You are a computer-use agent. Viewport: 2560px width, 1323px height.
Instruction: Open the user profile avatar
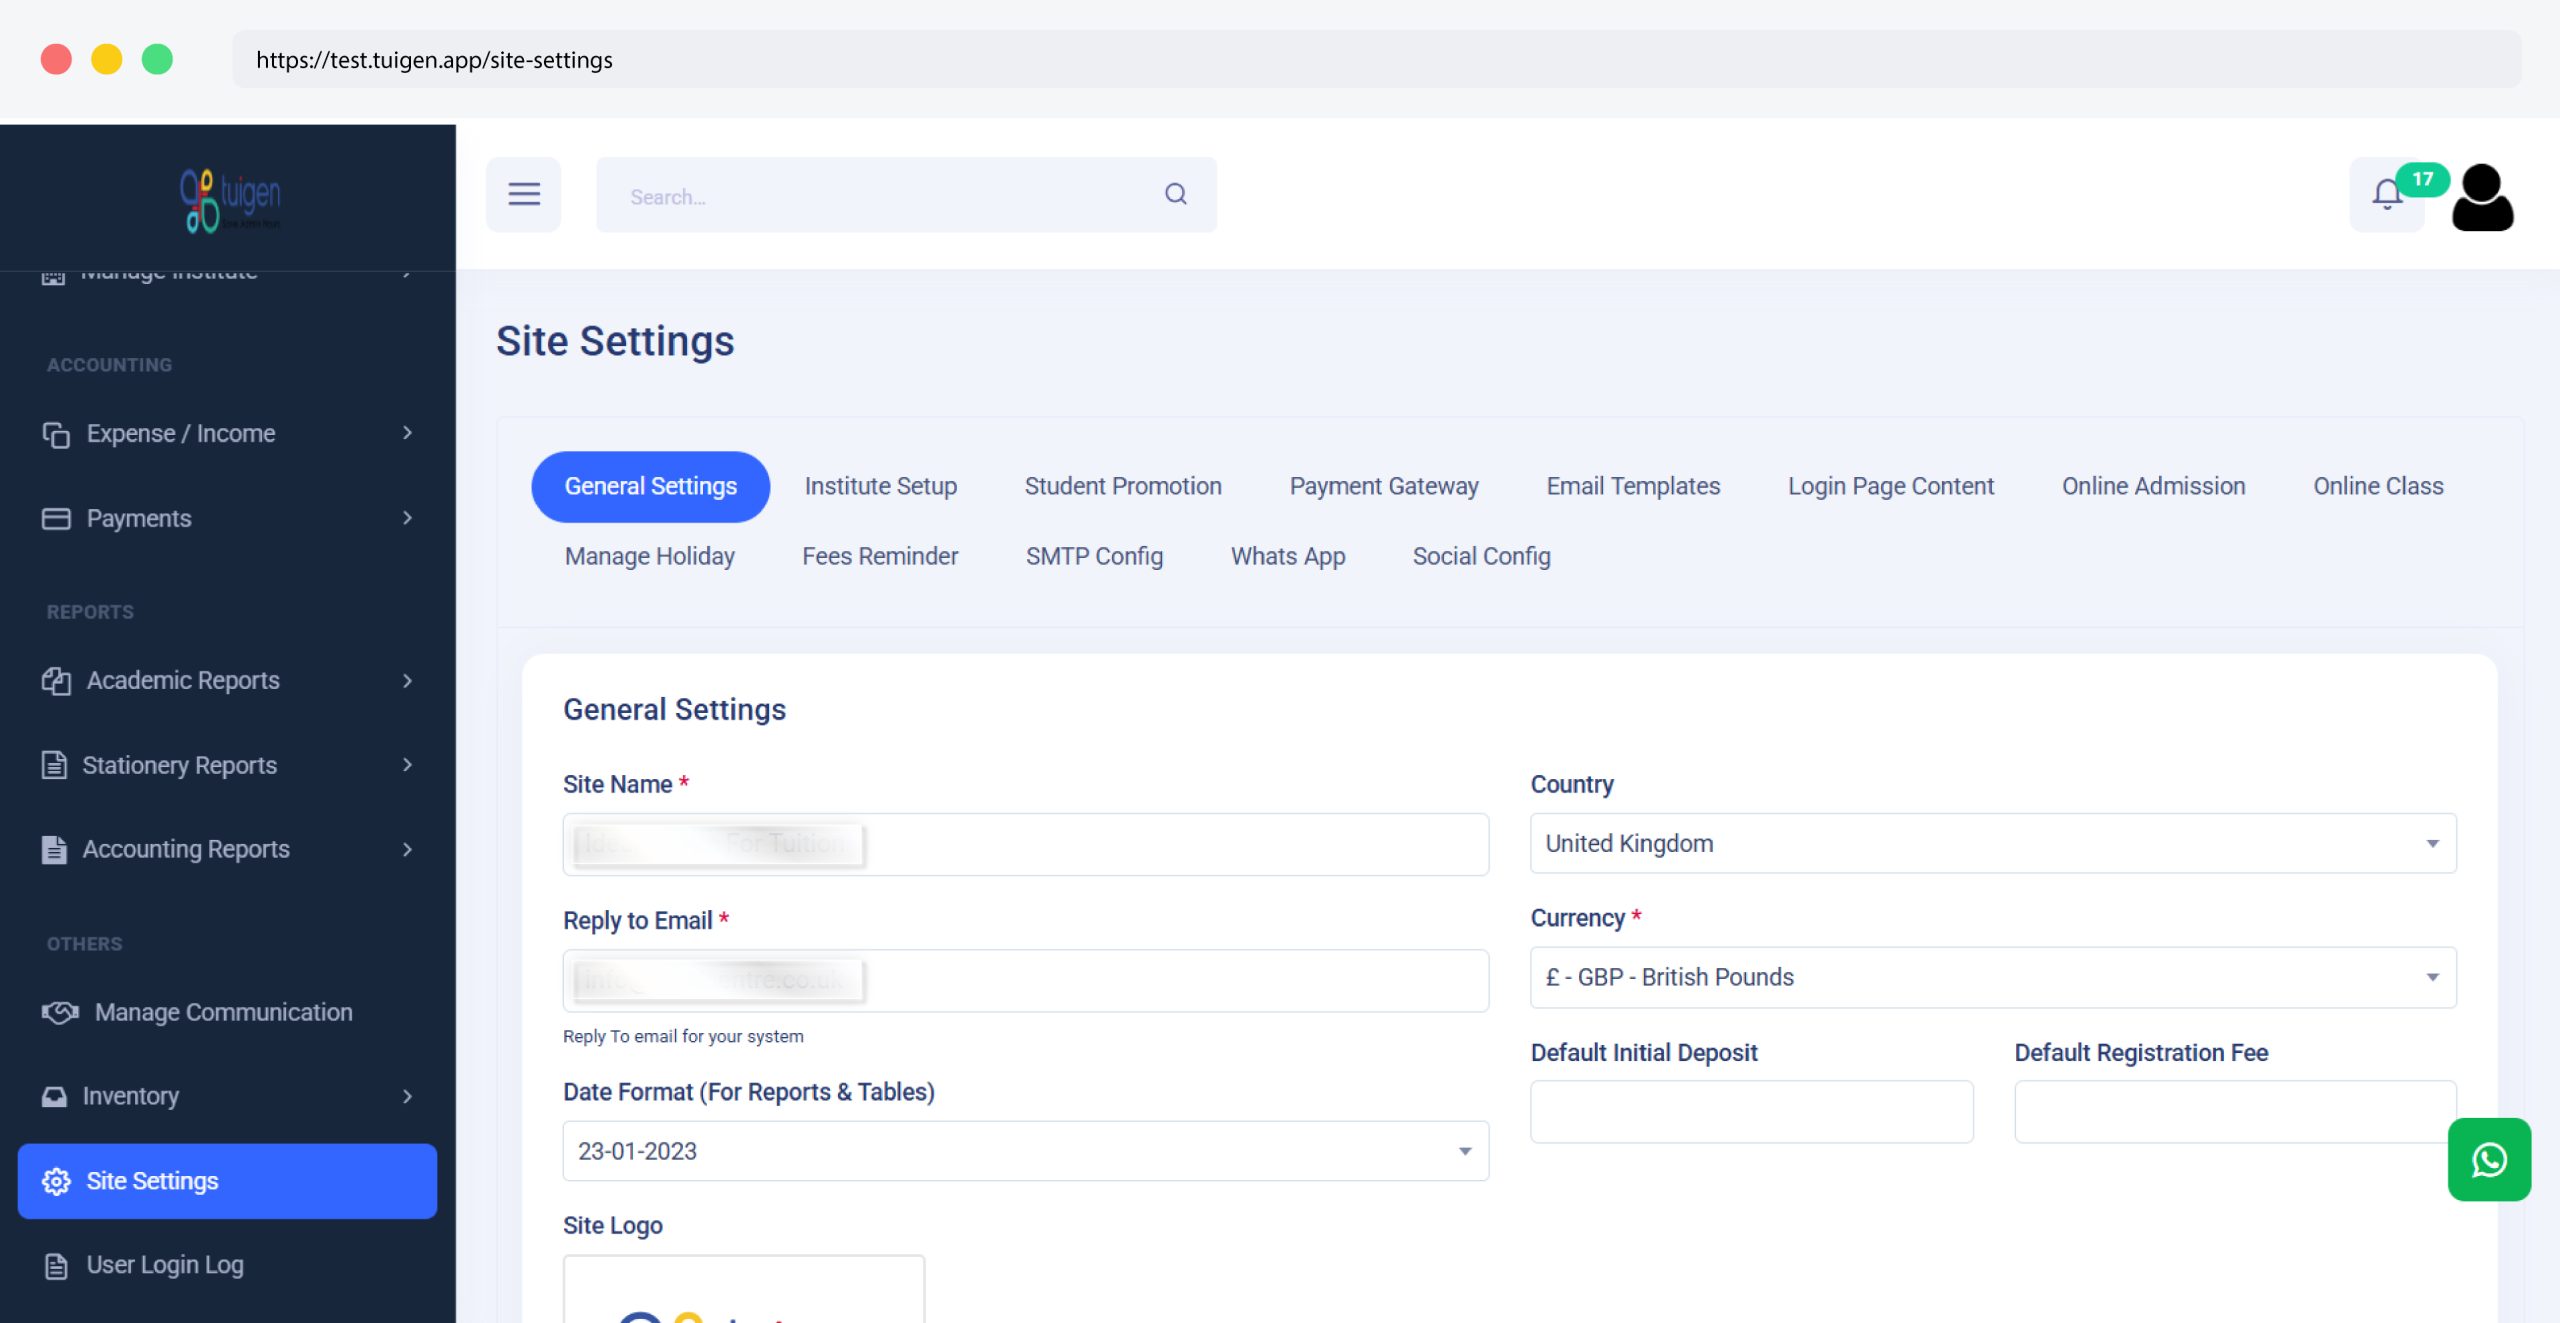coord(2482,197)
